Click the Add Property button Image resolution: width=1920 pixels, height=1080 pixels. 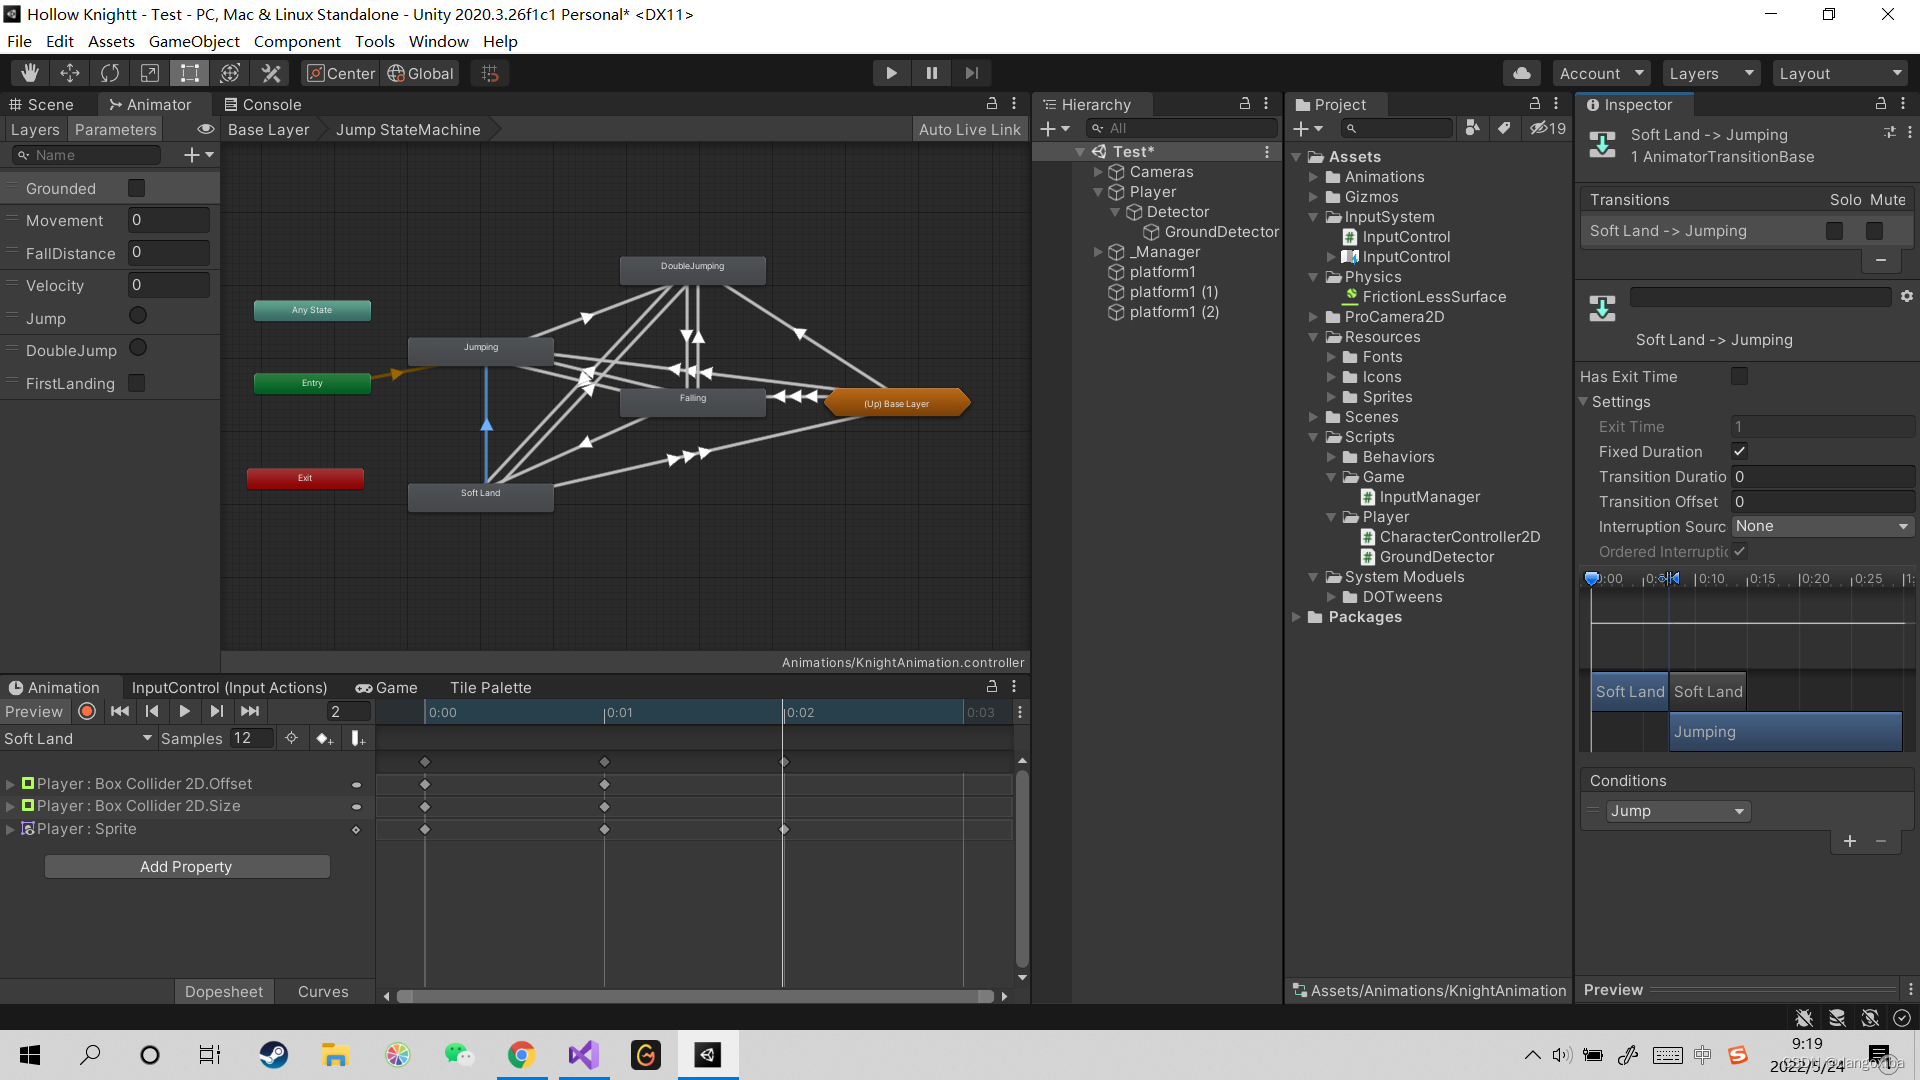coord(186,867)
